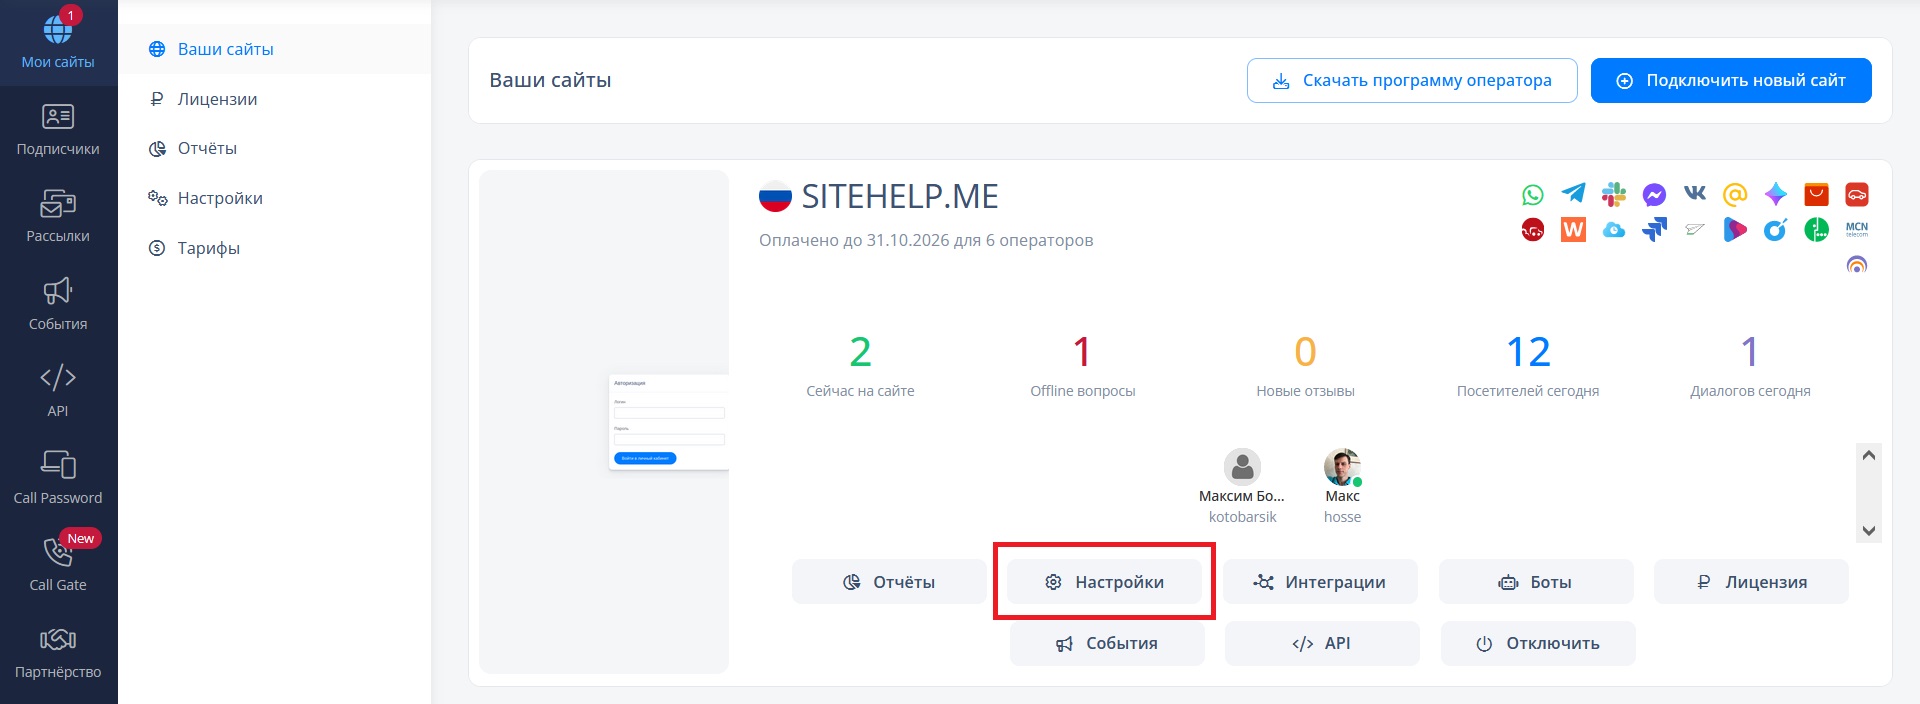Open site Интеграции button
The width and height of the screenshot is (1920, 704).
(x=1320, y=582)
